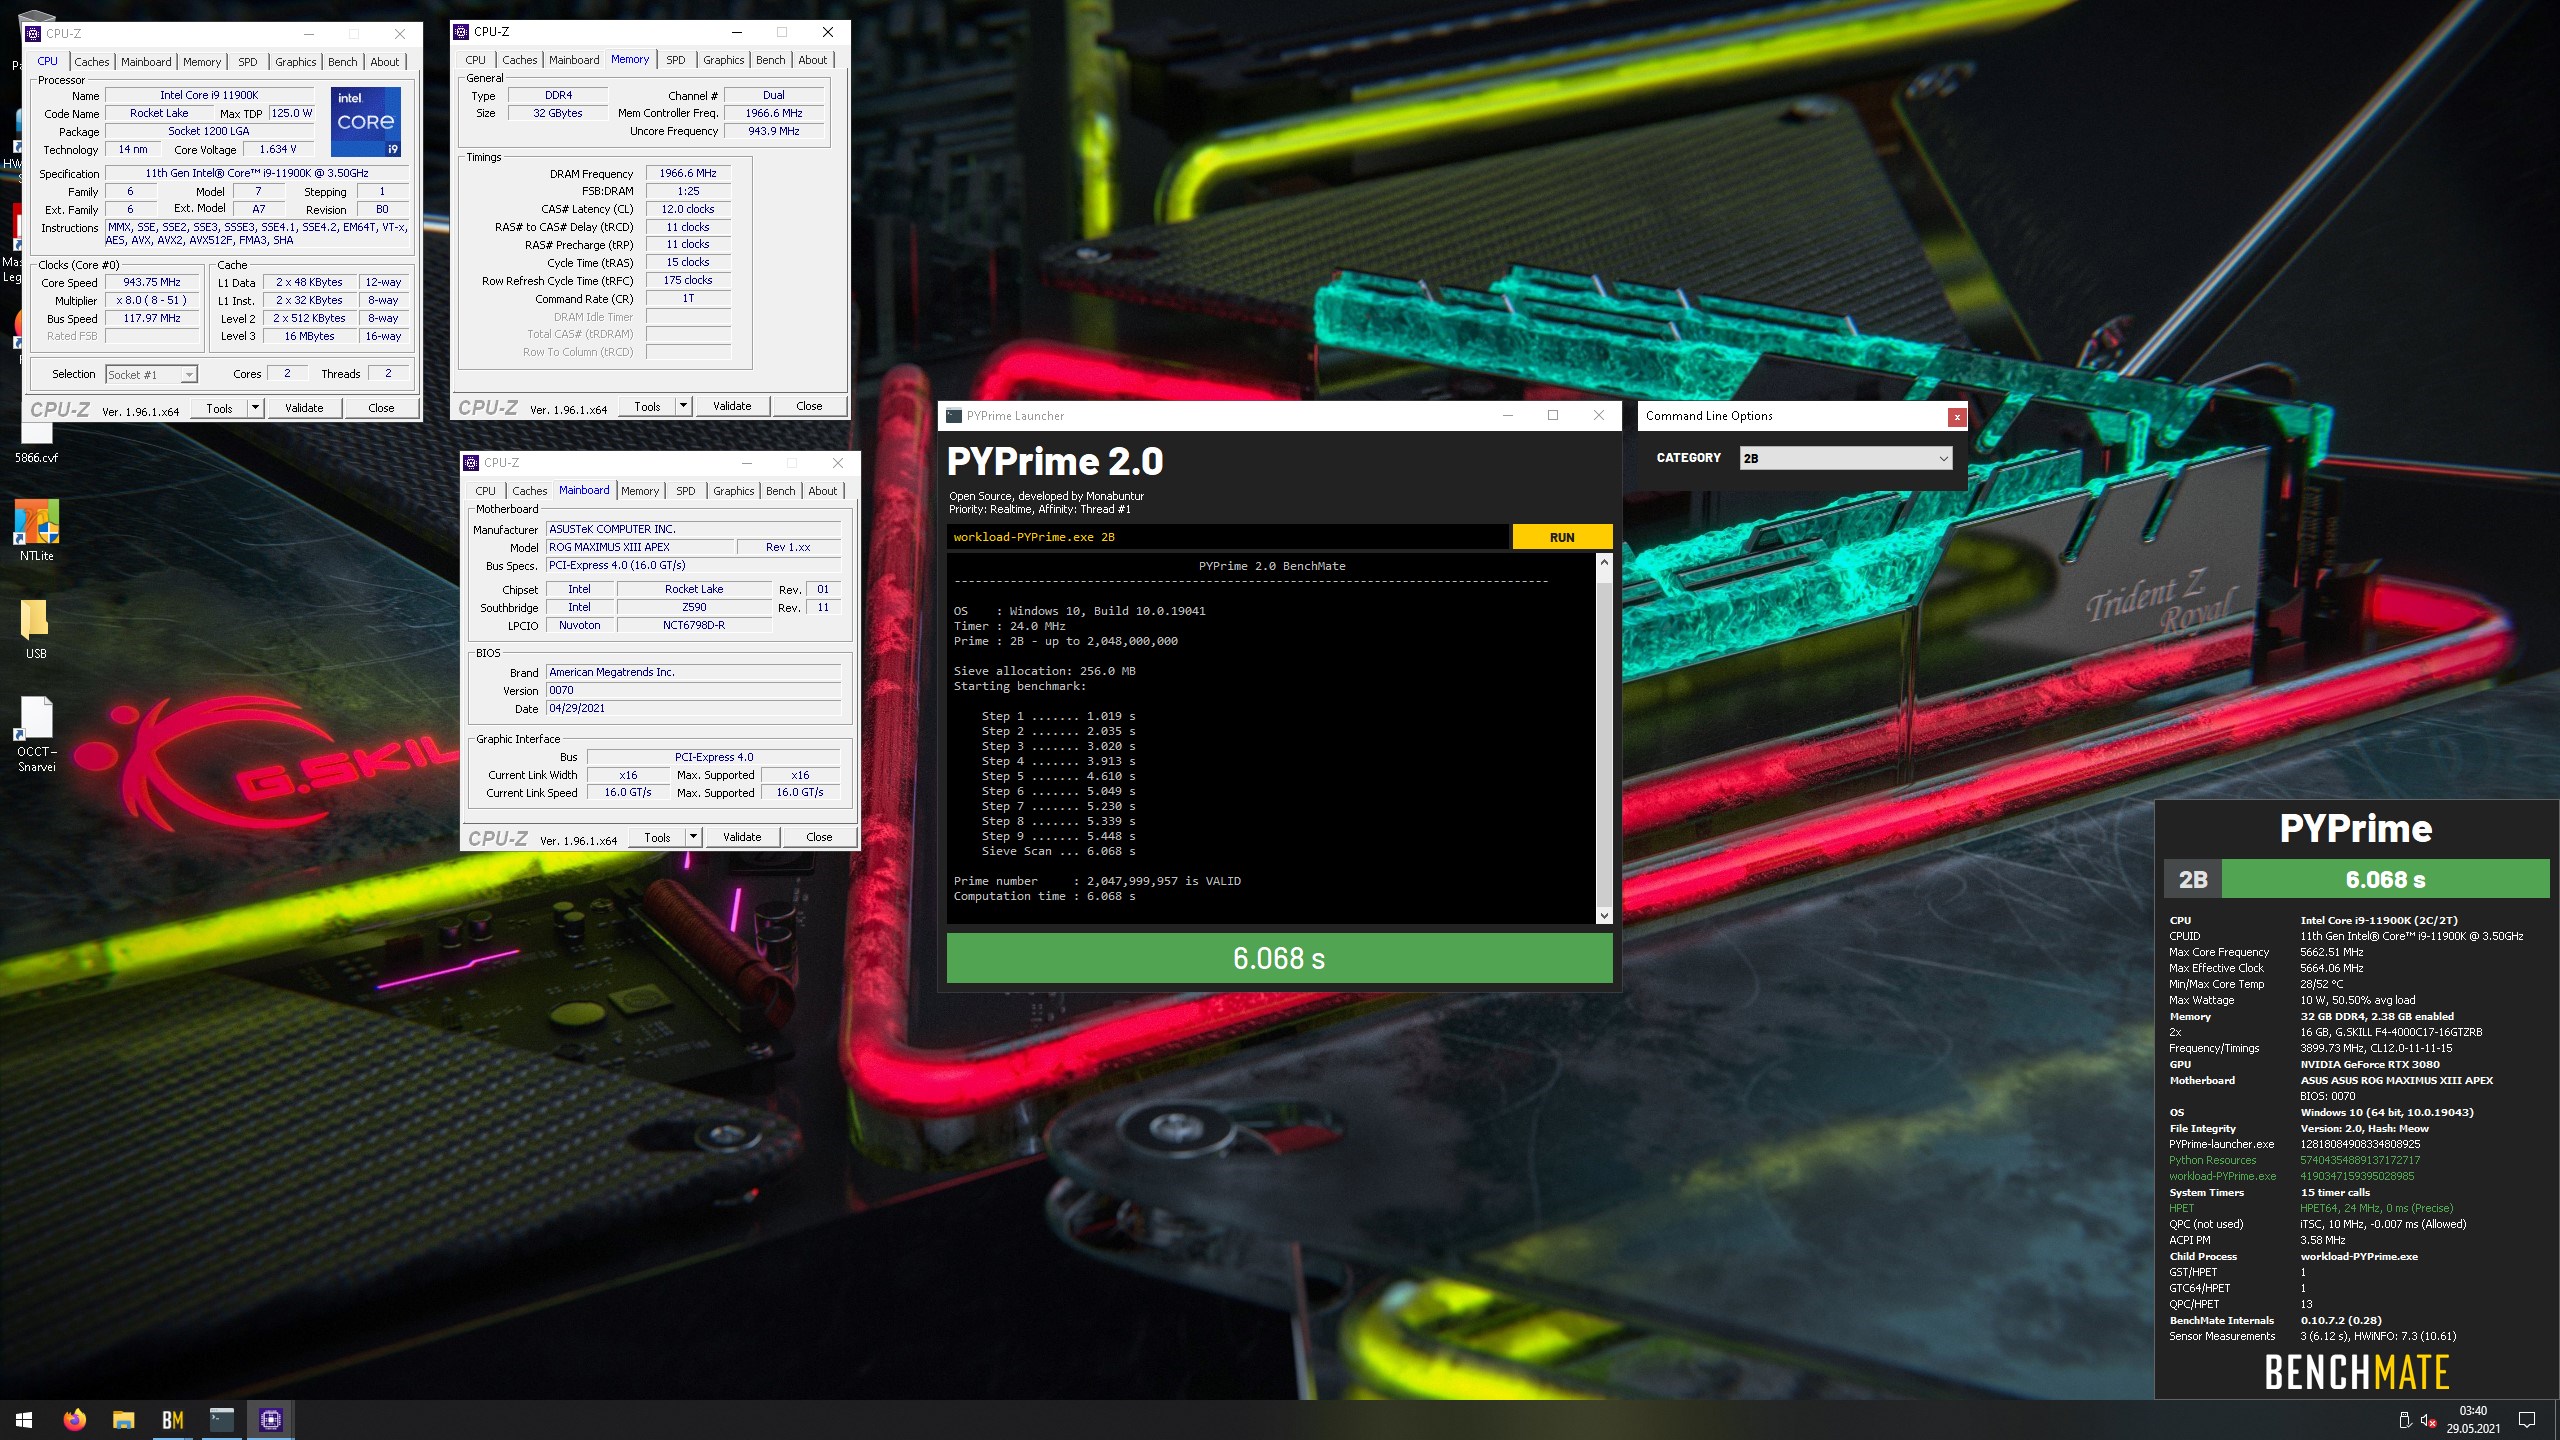Click the muted volume tray icon
2560x1440 pixels.
point(2428,1420)
